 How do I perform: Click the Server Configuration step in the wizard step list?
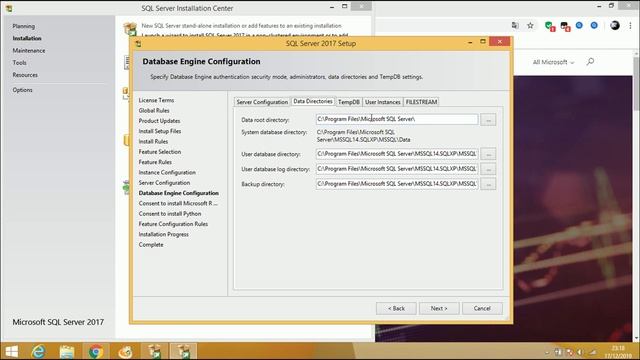[164, 183]
